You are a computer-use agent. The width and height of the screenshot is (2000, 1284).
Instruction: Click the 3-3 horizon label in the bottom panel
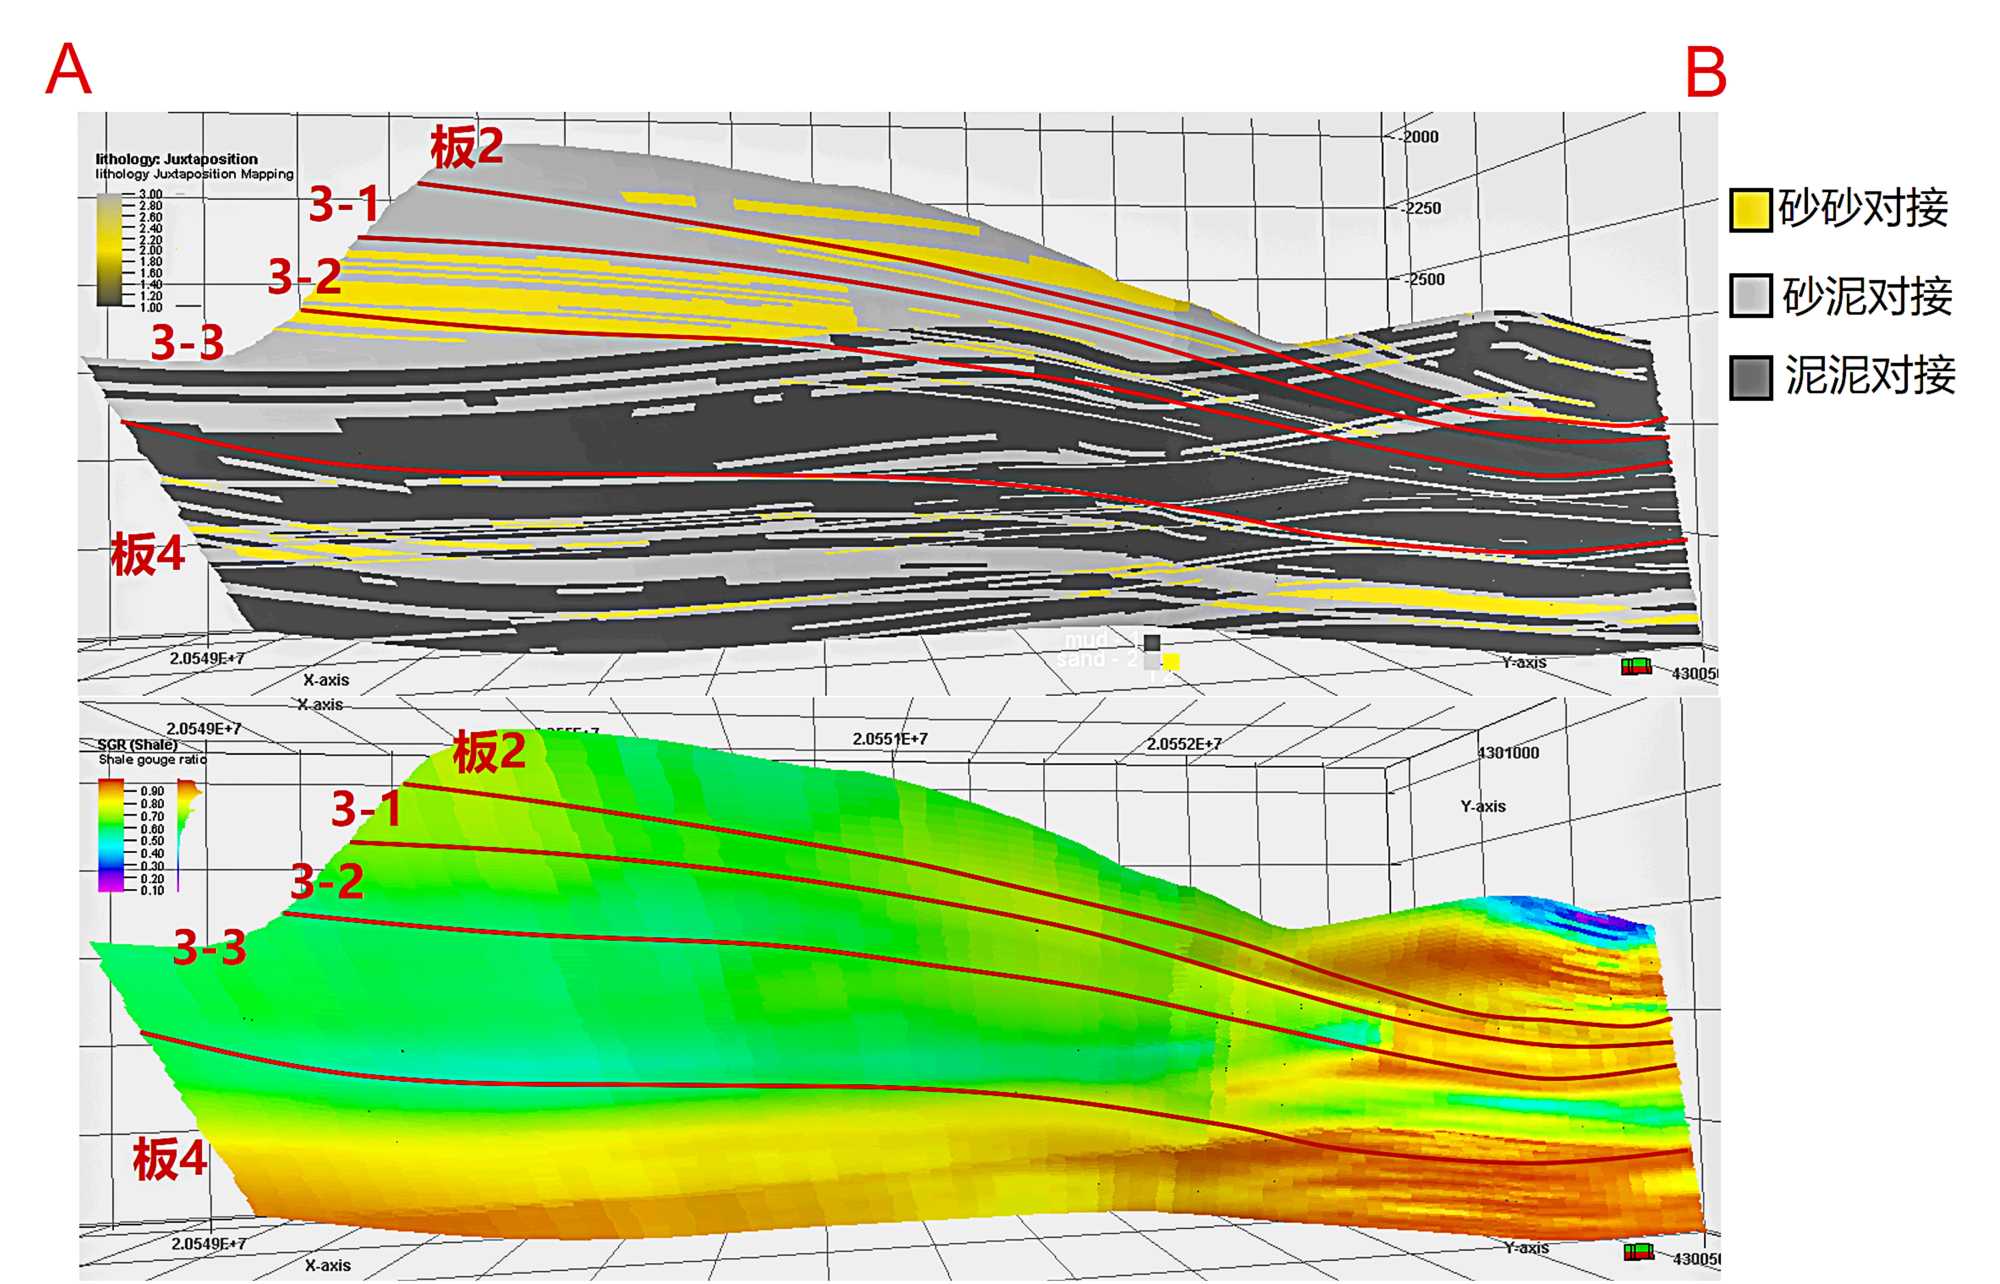(209, 947)
